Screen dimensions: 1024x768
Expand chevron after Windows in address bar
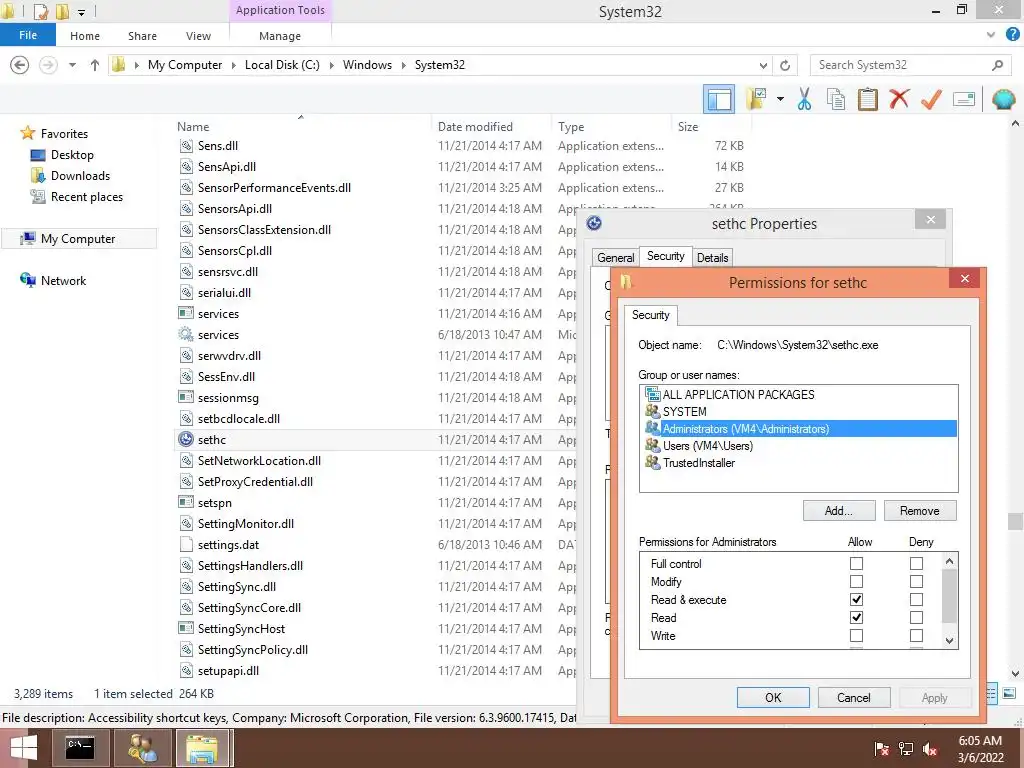point(403,65)
